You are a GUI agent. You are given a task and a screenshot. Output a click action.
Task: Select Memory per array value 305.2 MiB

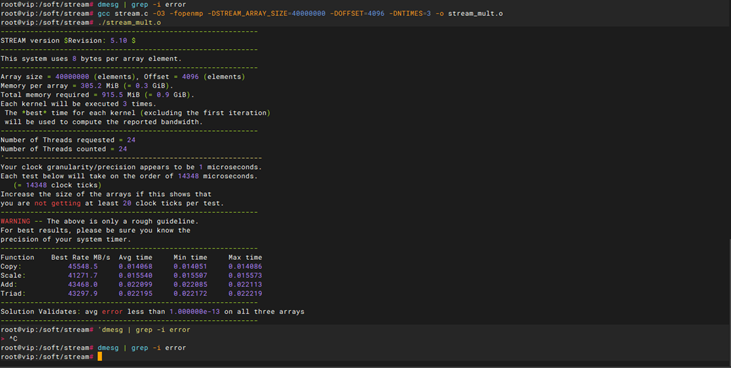[x=99, y=86]
